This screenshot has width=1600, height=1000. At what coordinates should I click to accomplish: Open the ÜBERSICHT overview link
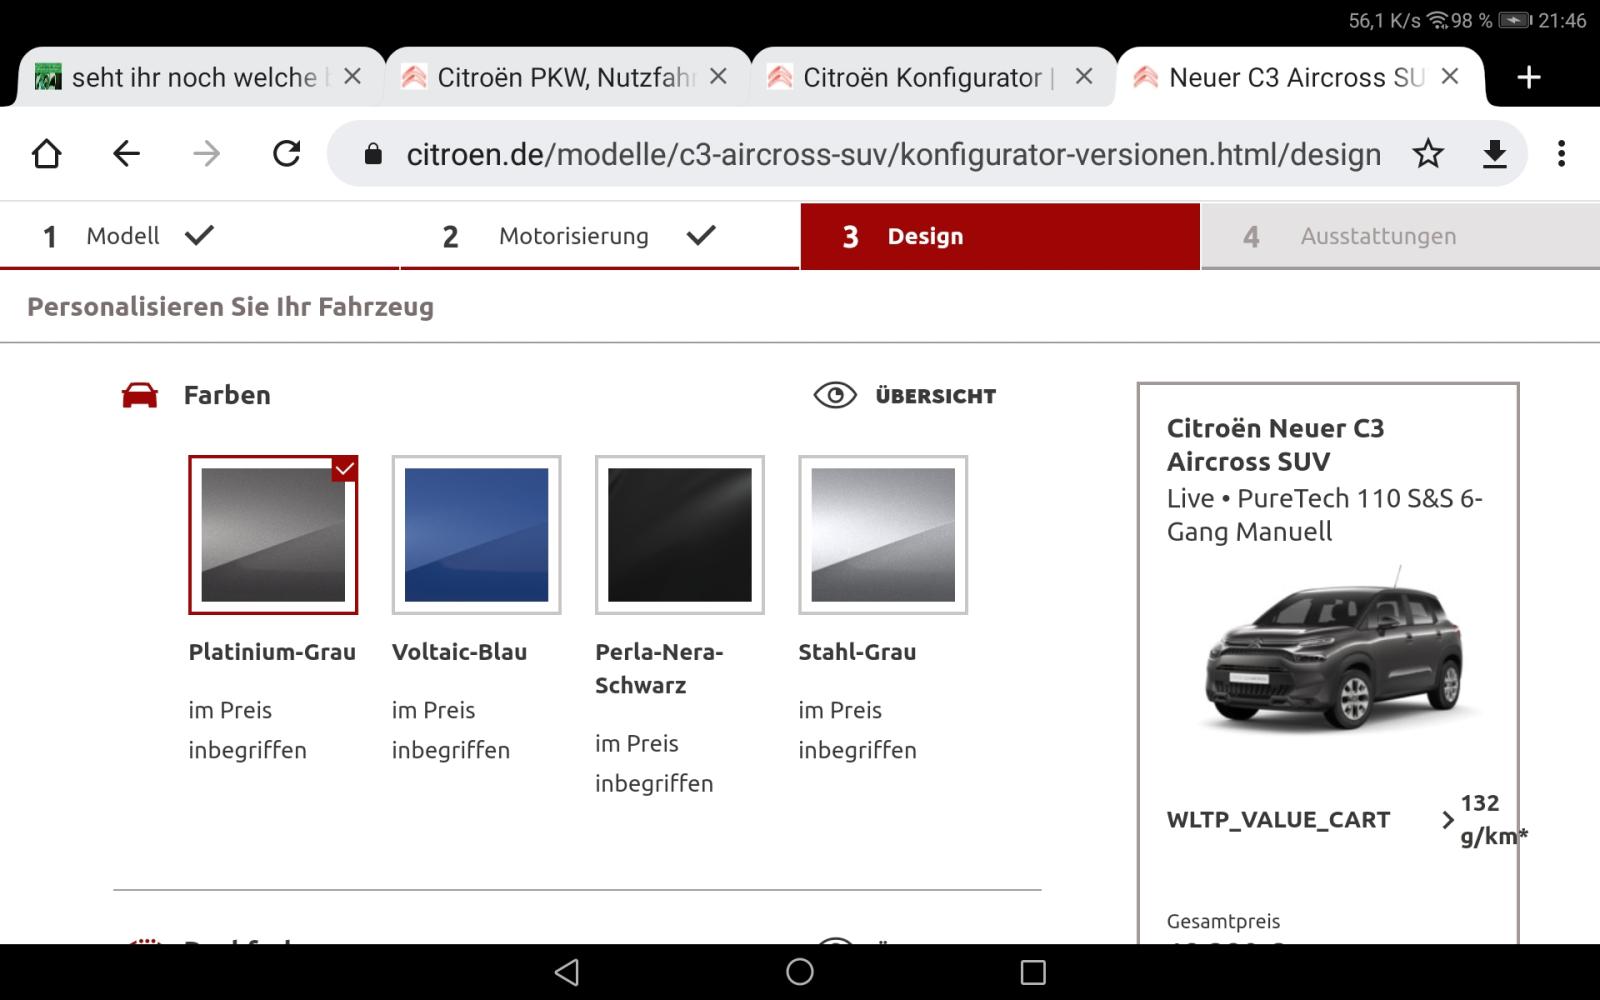point(935,396)
